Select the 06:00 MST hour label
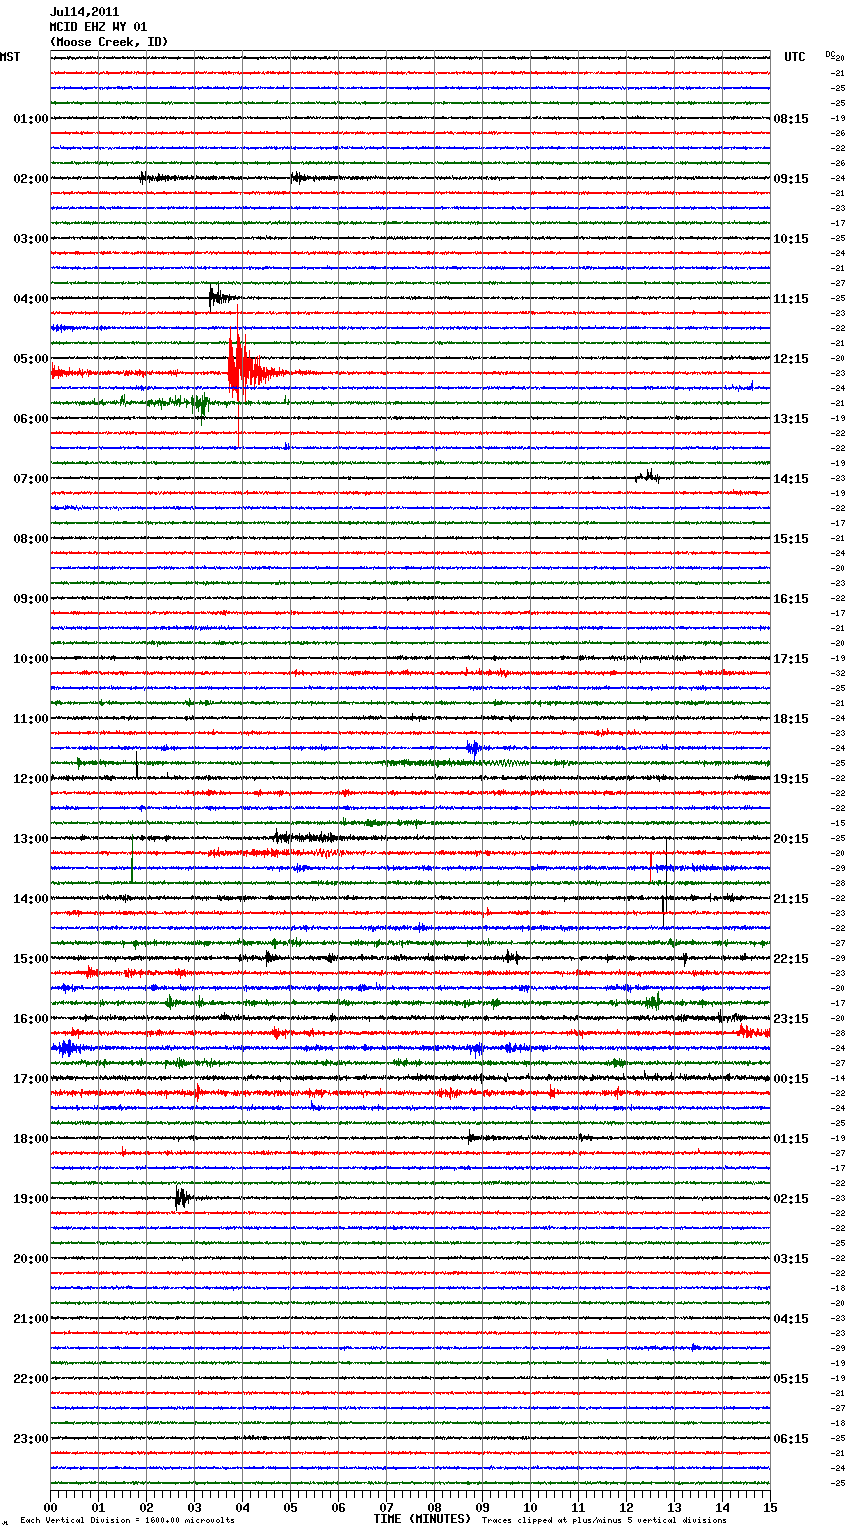The height and width of the screenshot is (1534, 850). click(x=31, y=419)
